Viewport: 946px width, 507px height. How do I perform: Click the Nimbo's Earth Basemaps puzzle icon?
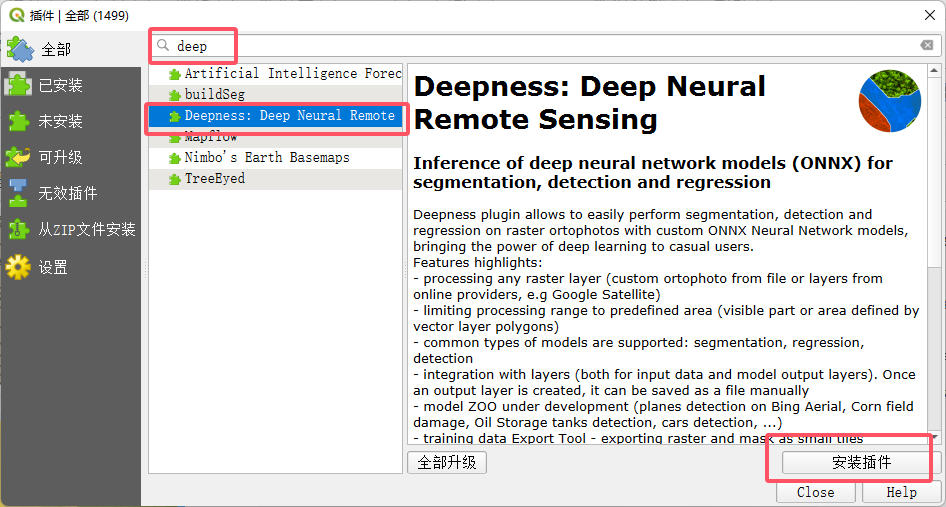175,159
